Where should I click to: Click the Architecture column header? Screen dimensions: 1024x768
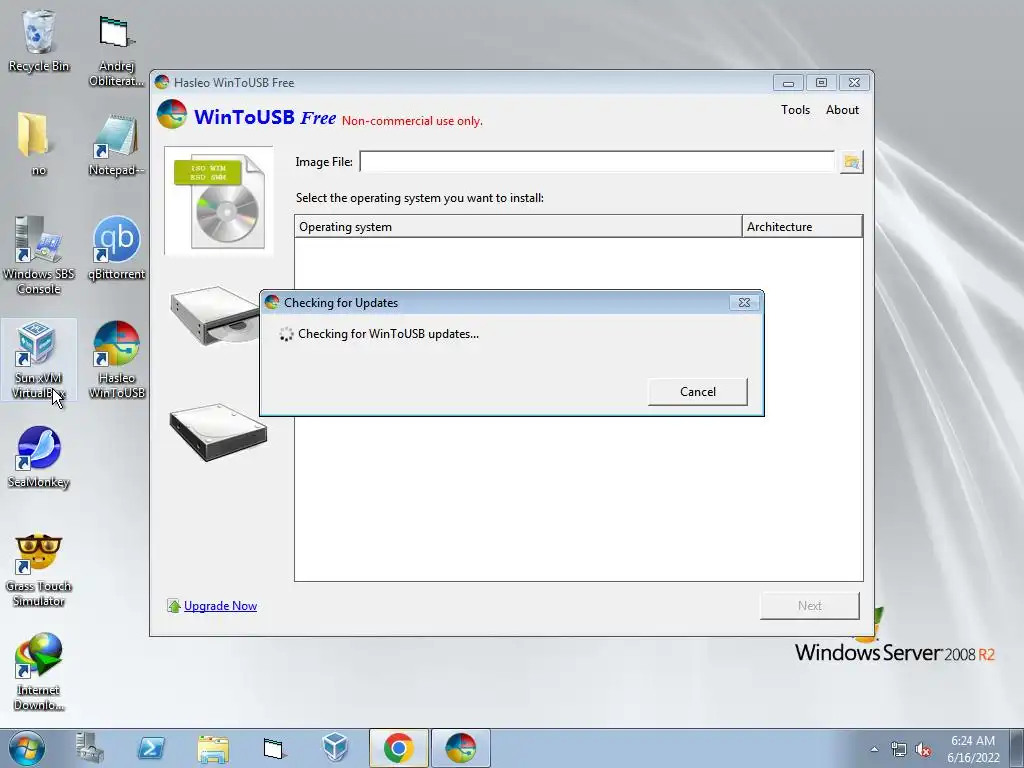point(802,227)
